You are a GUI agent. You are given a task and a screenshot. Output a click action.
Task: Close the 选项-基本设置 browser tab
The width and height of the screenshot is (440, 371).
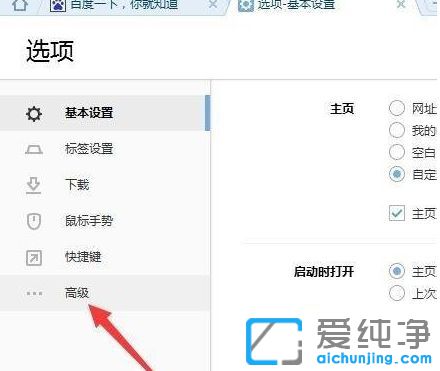tap(401, 4)
